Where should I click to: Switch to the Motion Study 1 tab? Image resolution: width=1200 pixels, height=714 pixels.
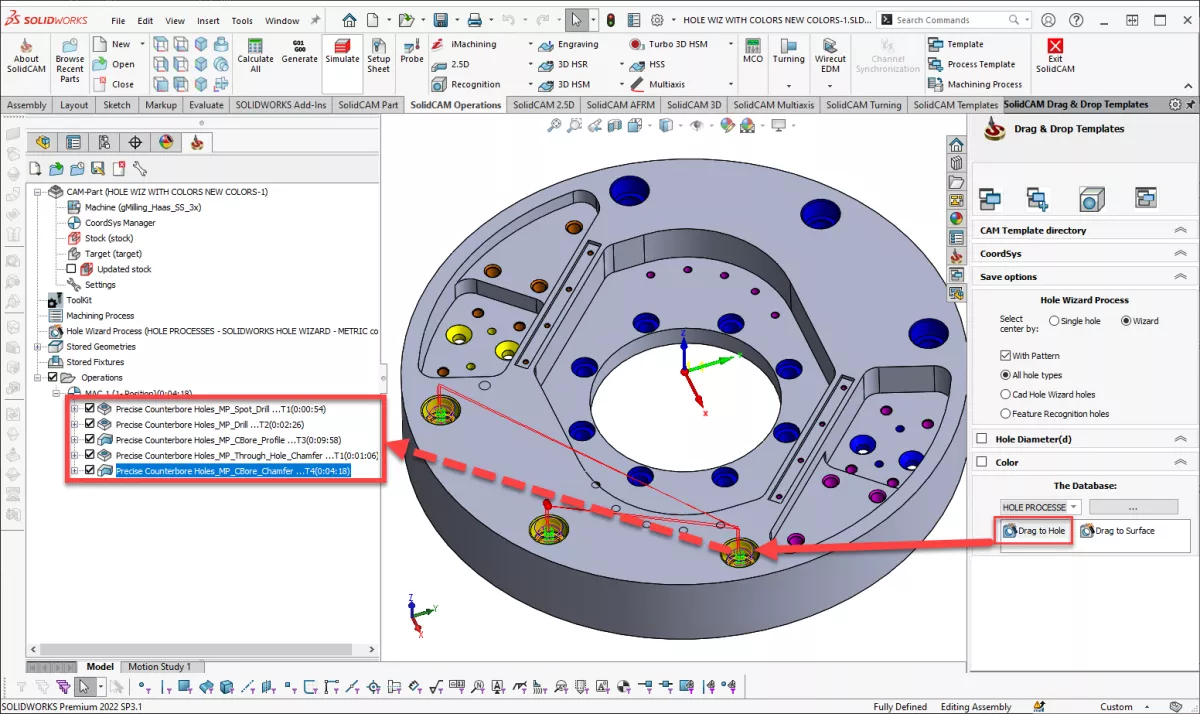tap(159, 666)
